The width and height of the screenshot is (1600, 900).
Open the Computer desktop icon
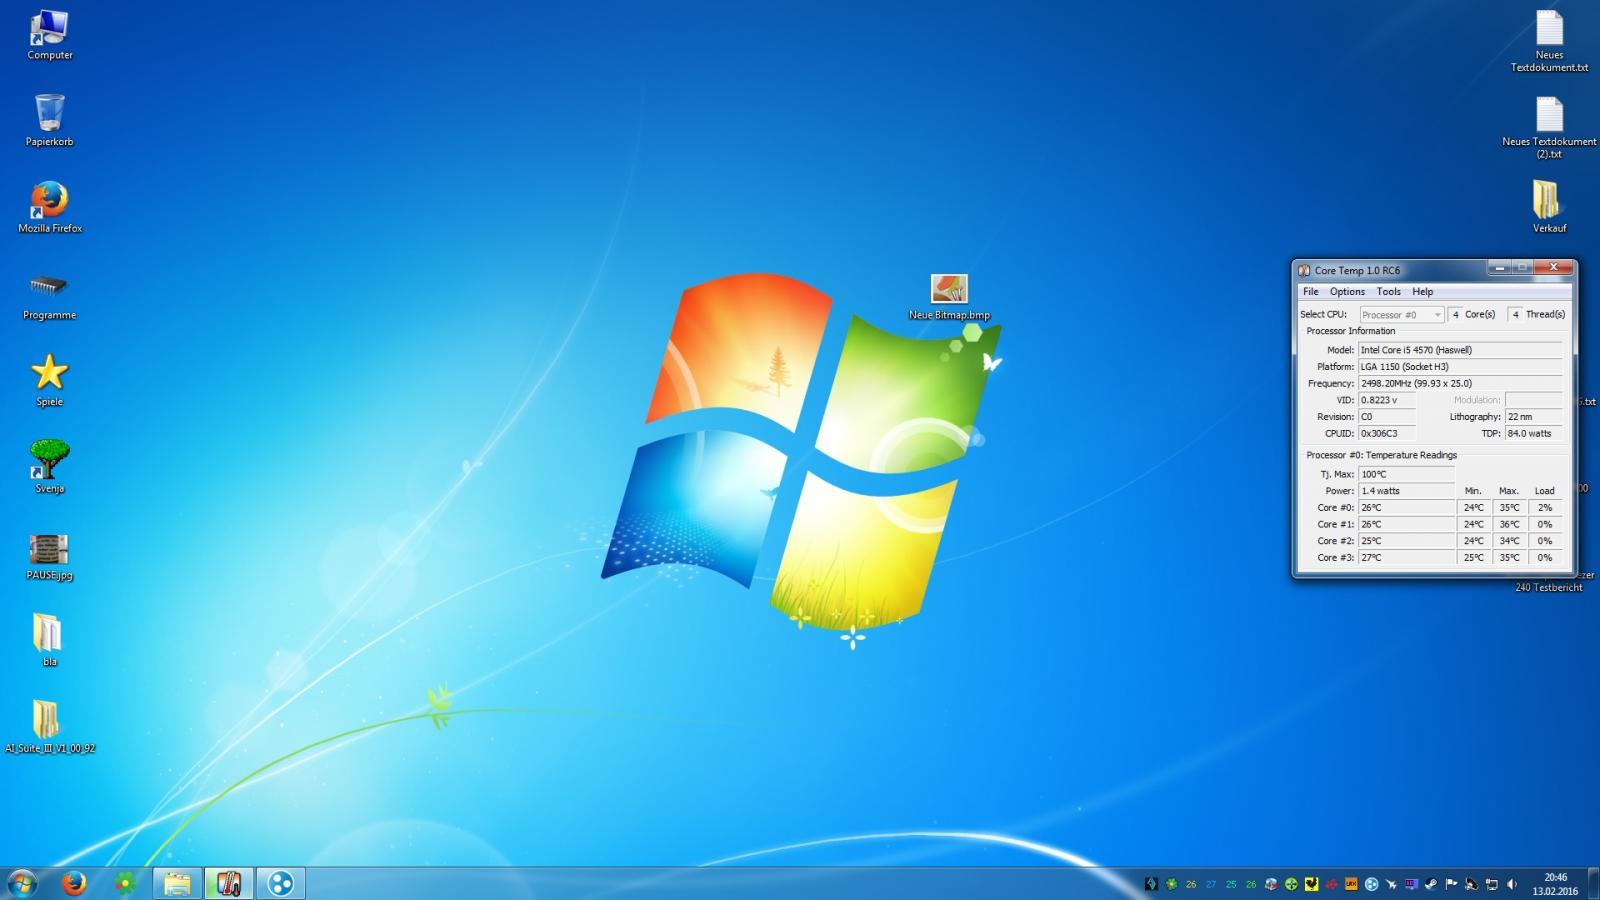[49, 35]
